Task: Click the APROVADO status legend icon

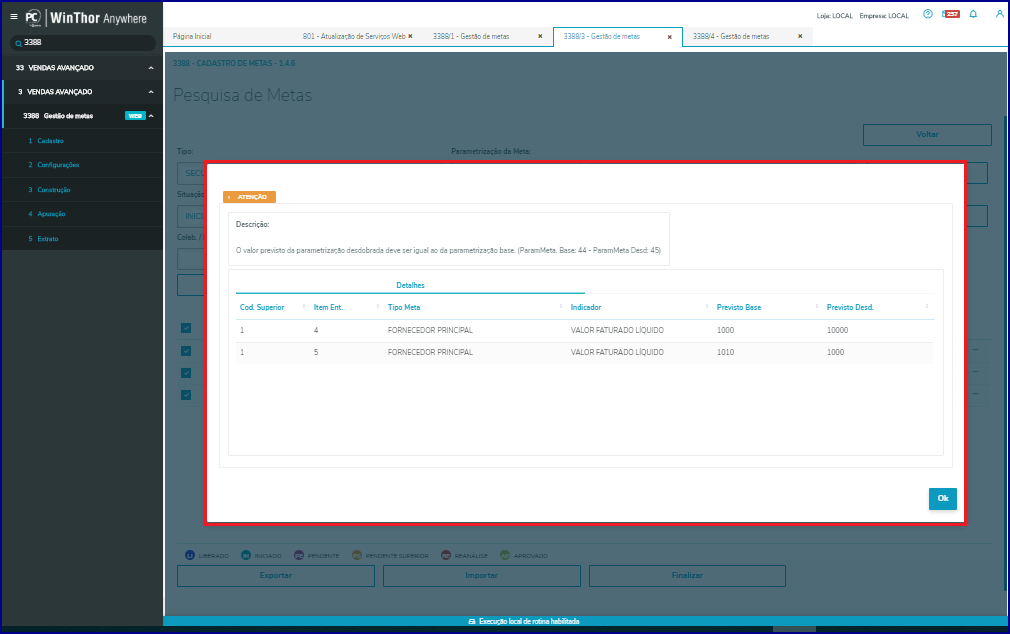Action: coord(505,555)
